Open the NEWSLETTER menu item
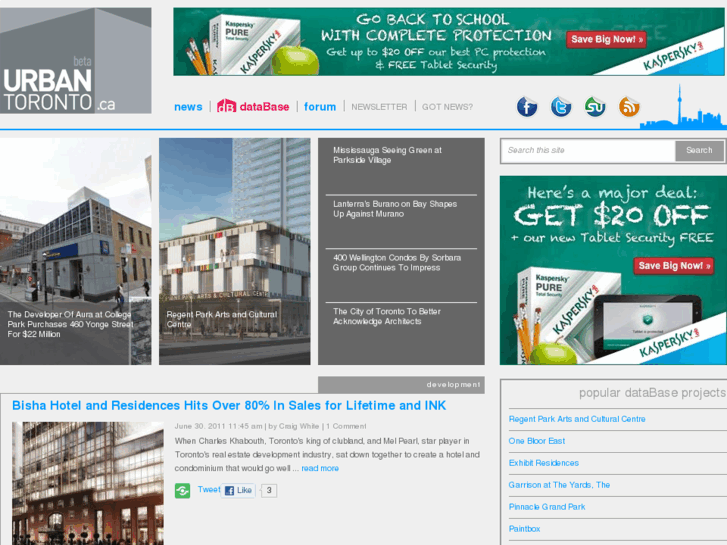Screen dimensions: 727x545 tap(379, 107)
